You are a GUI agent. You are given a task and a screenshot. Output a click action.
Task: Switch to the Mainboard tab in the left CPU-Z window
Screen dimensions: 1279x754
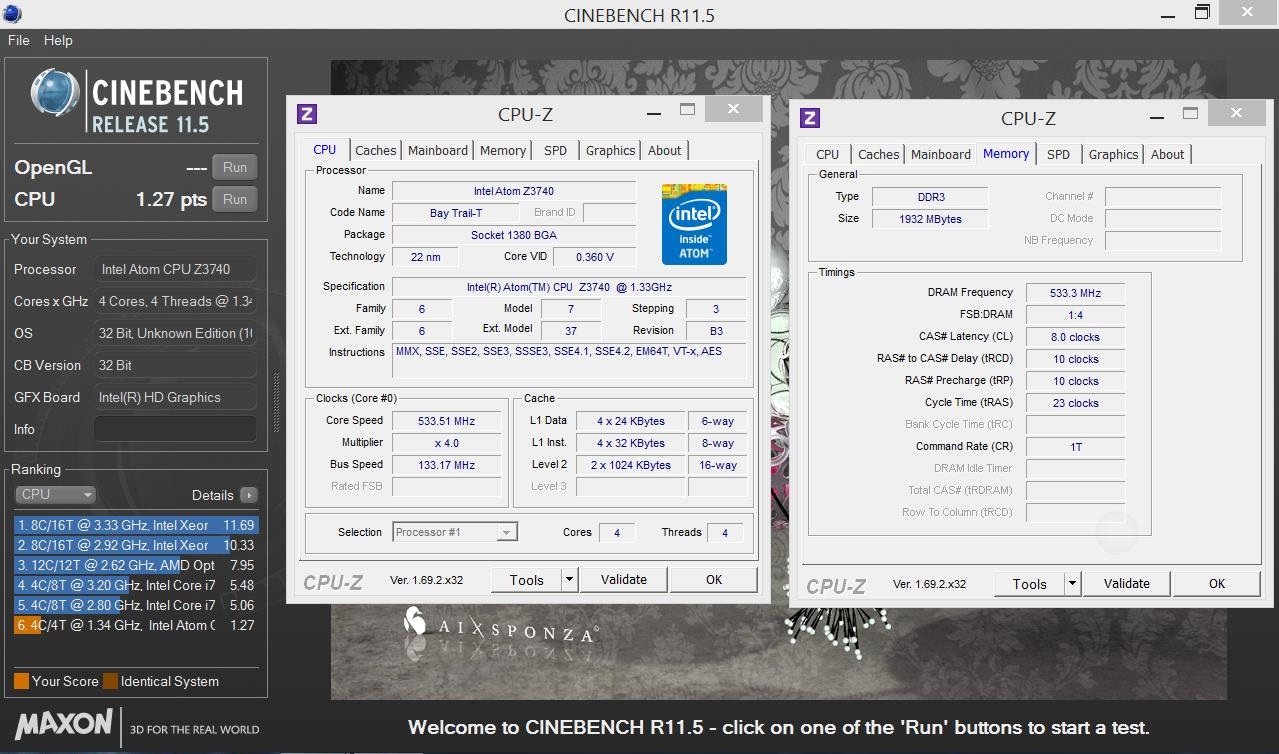(438, 150)
